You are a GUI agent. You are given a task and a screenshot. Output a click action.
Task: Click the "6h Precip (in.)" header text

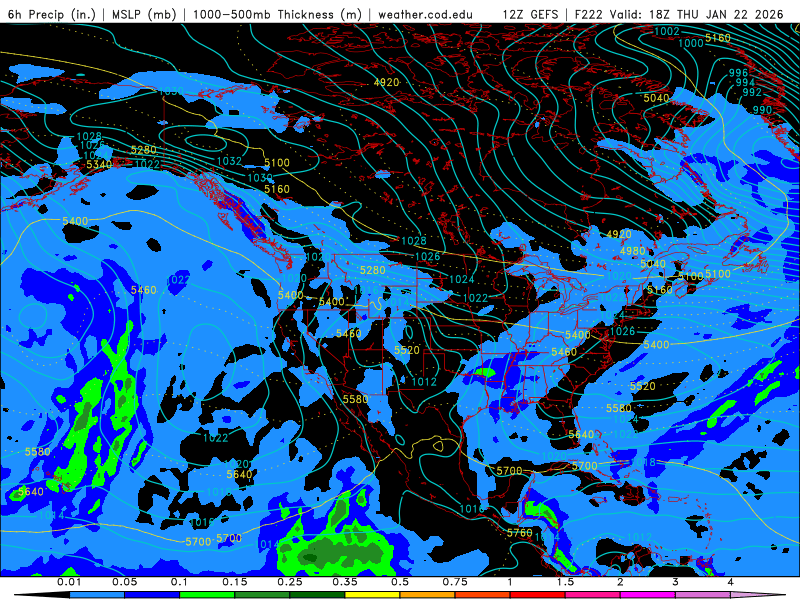click(x=52, y=14)
